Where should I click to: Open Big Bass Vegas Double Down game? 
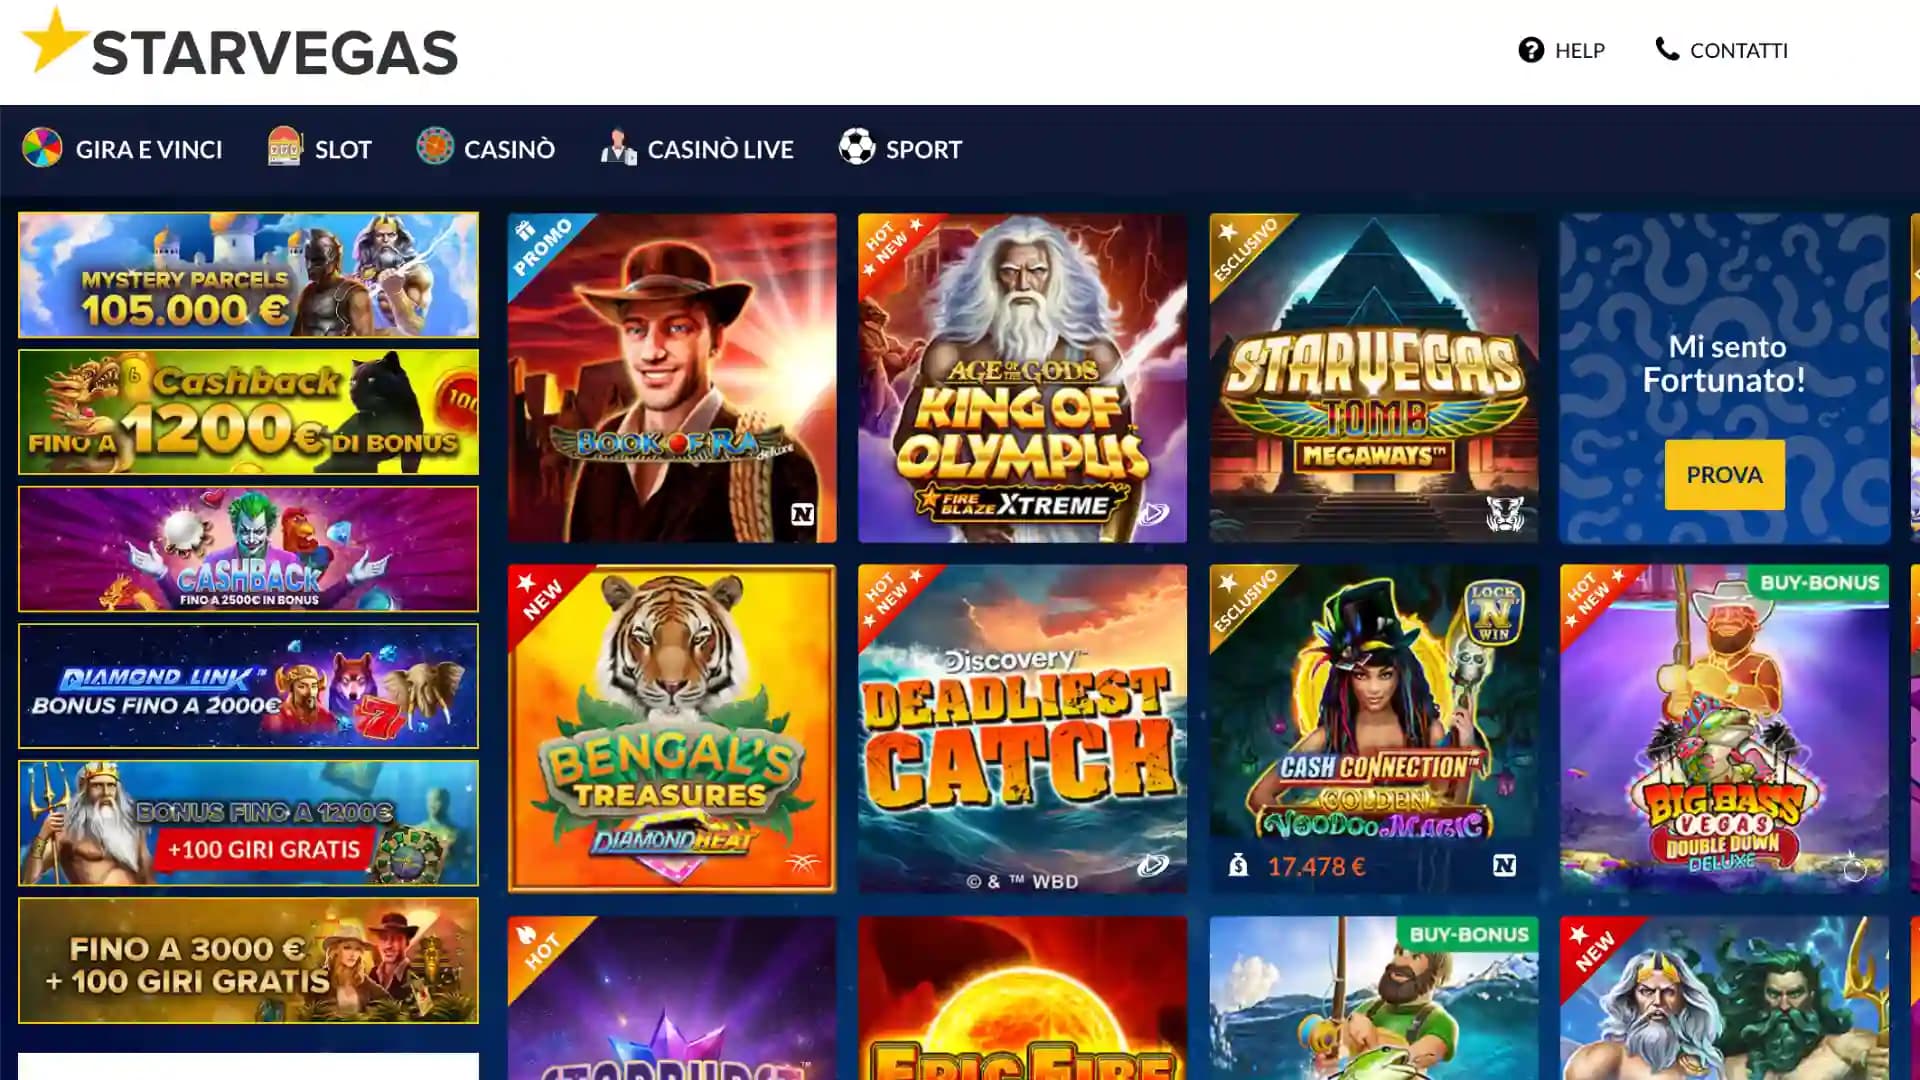coord(1724,729)
